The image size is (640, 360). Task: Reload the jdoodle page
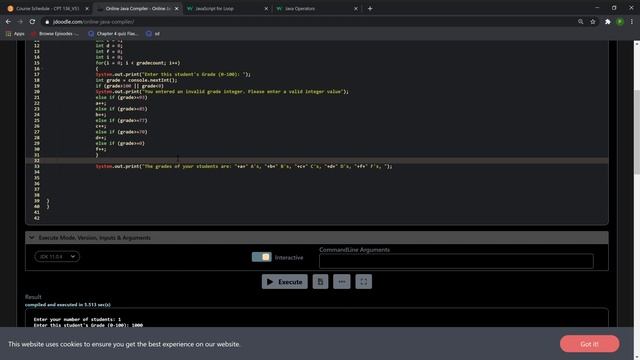32,22
